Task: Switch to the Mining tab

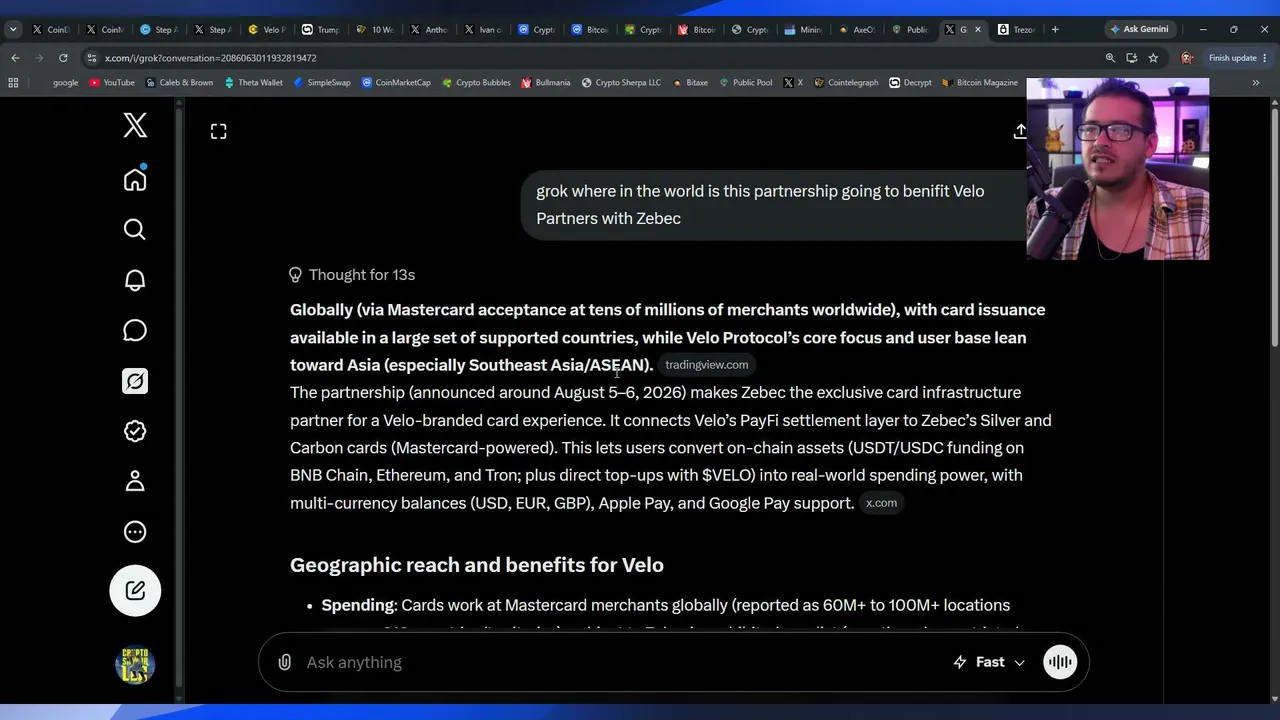Action: [x=803, y=30]
